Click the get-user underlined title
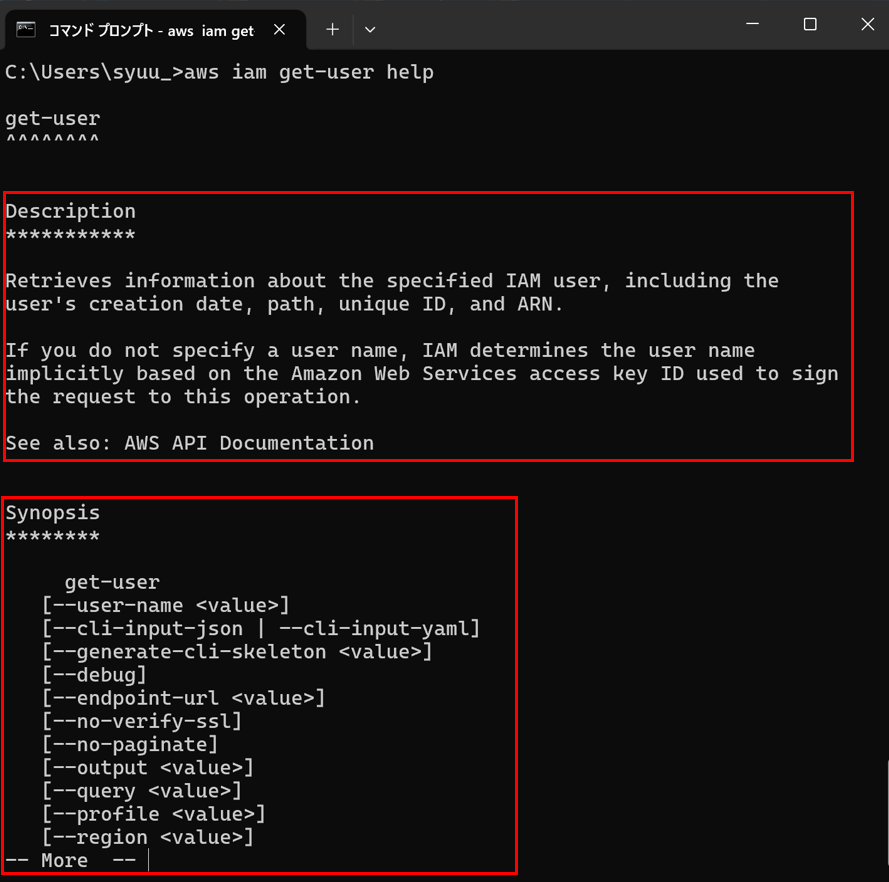889x882 pixels. pos(52,118)
